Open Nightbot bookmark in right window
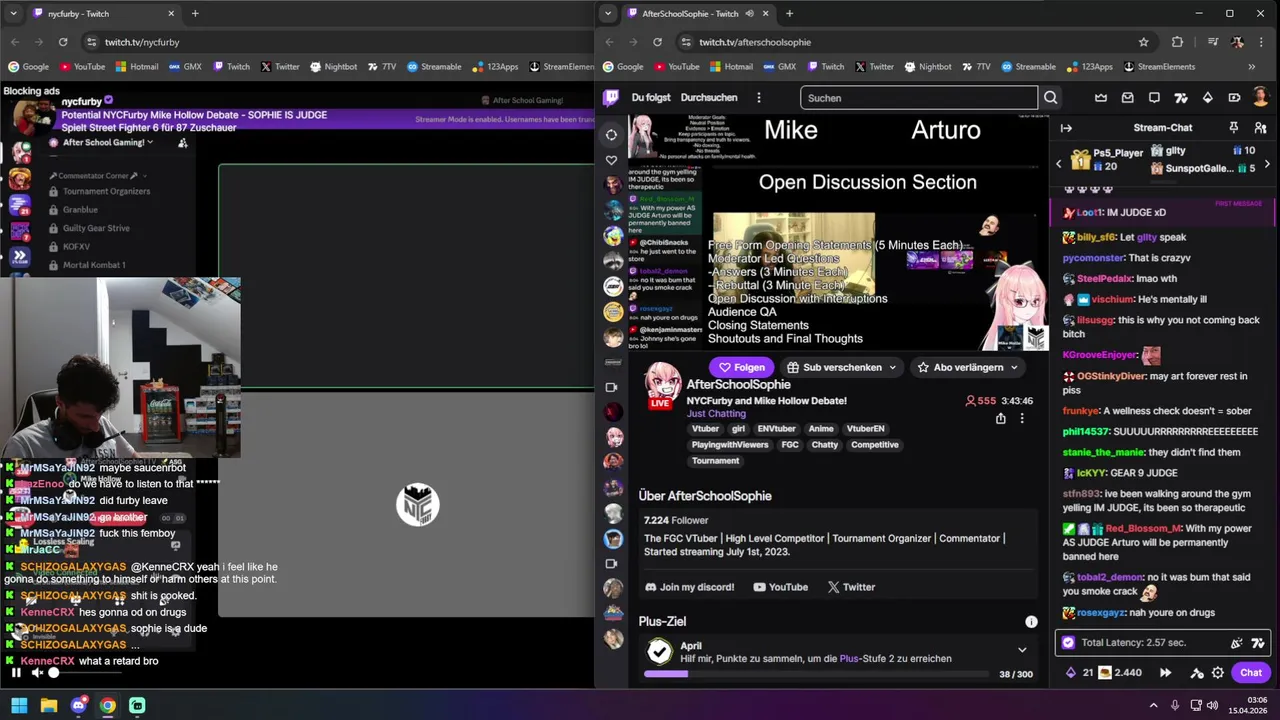Viewport: 1280px width, 720px height. [x=927, y=67]
